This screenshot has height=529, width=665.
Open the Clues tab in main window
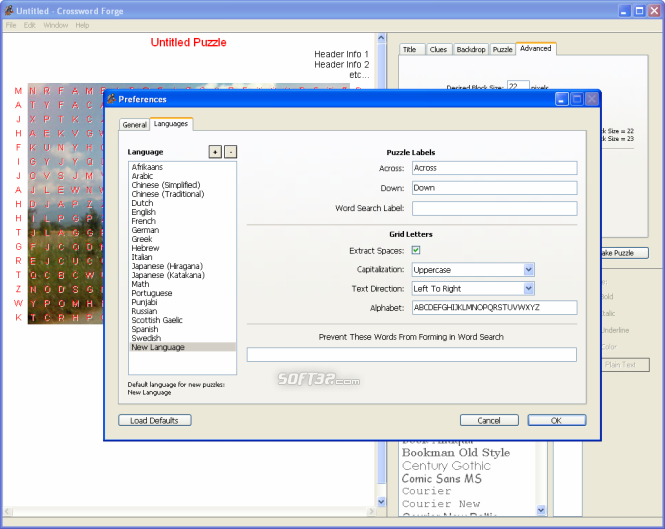(439, 50)
